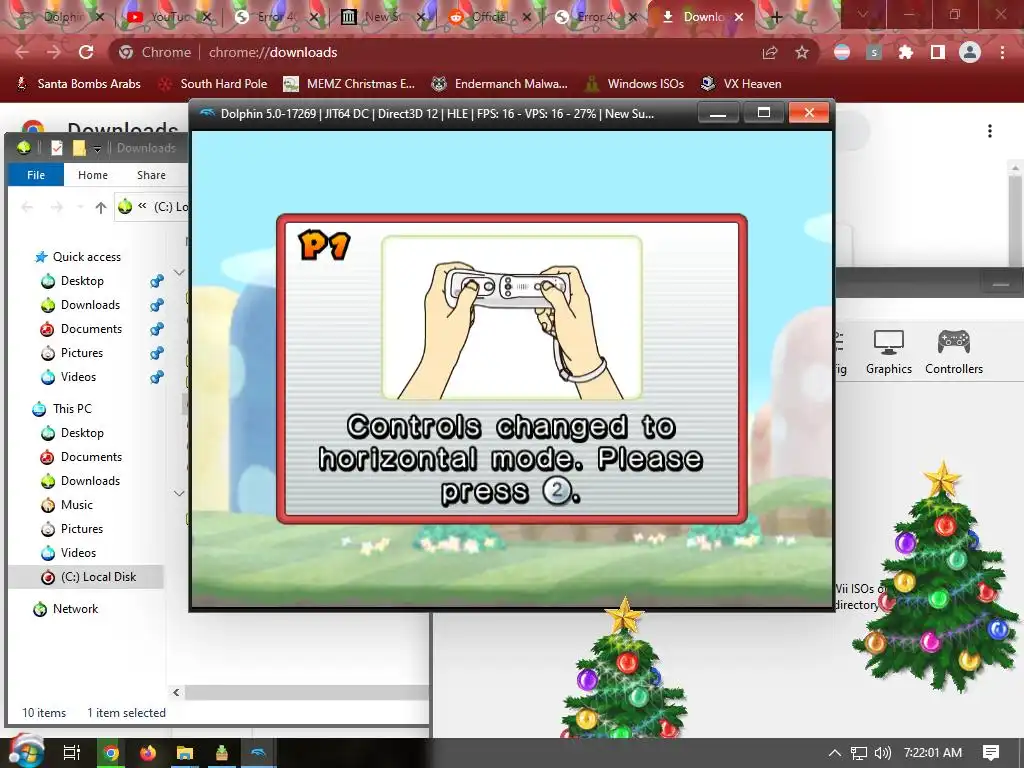Click the 'S' extension icon in Chrome toolbar

coord(874,52)
